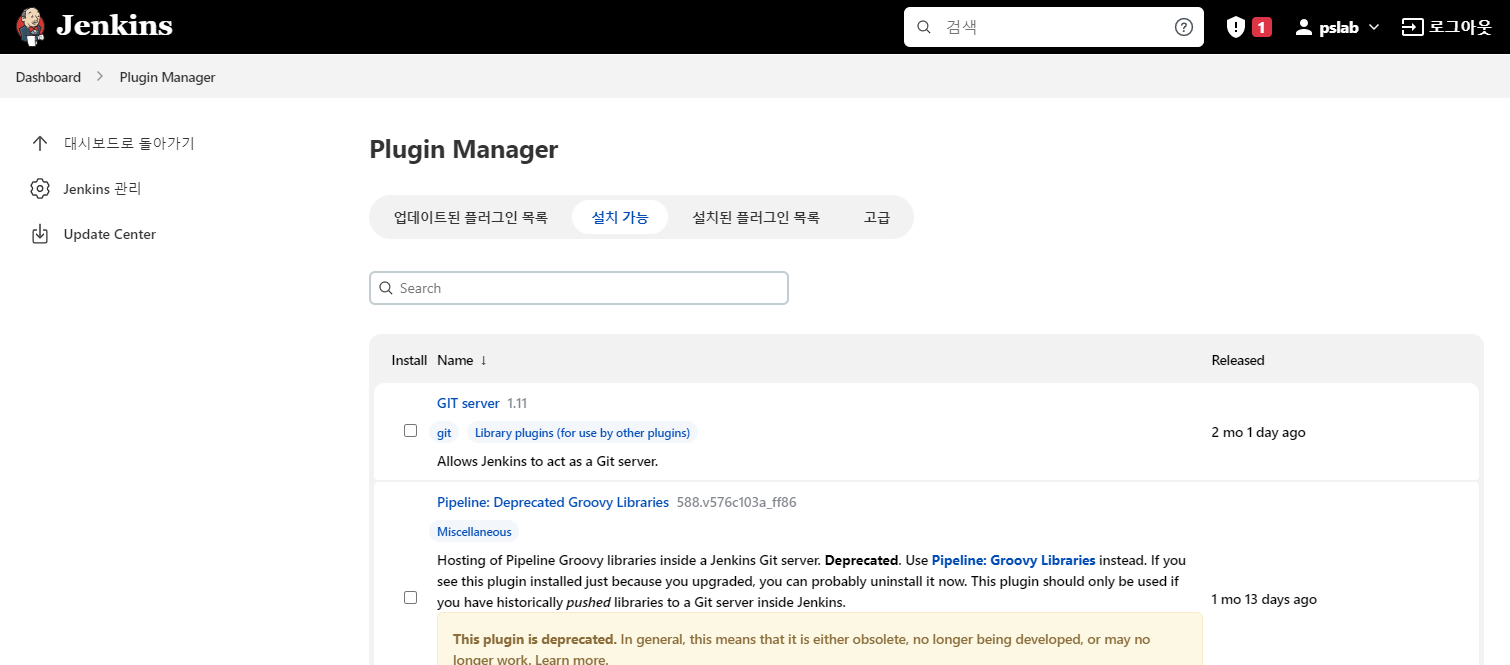Switch to 업데이트된 플러그인 목록 tab
Viewport: 1510px width, 665px height.
471,217
